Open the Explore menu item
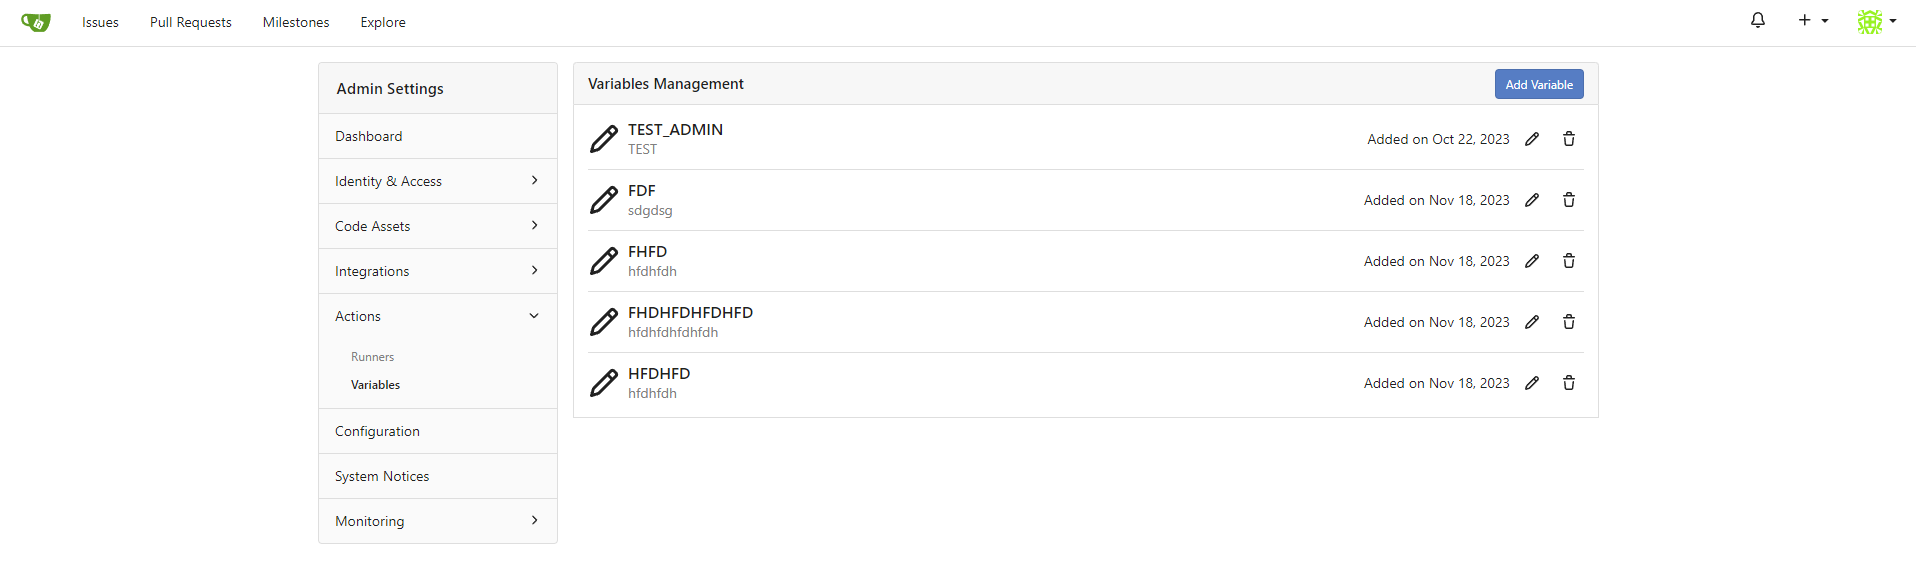The height and width of the screenshot is (572, 1916). click(383, 22)
